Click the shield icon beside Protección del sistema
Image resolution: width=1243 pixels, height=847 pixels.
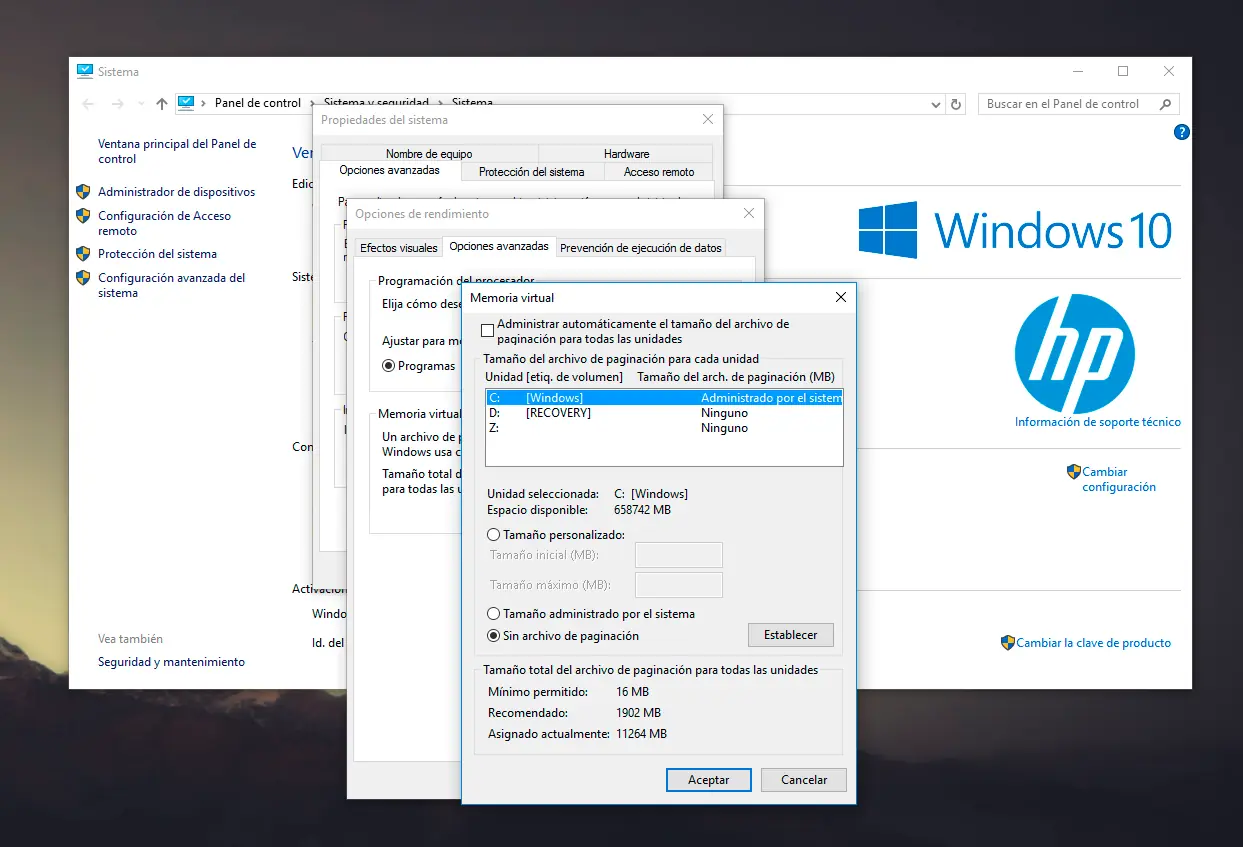tap(83, 254)
